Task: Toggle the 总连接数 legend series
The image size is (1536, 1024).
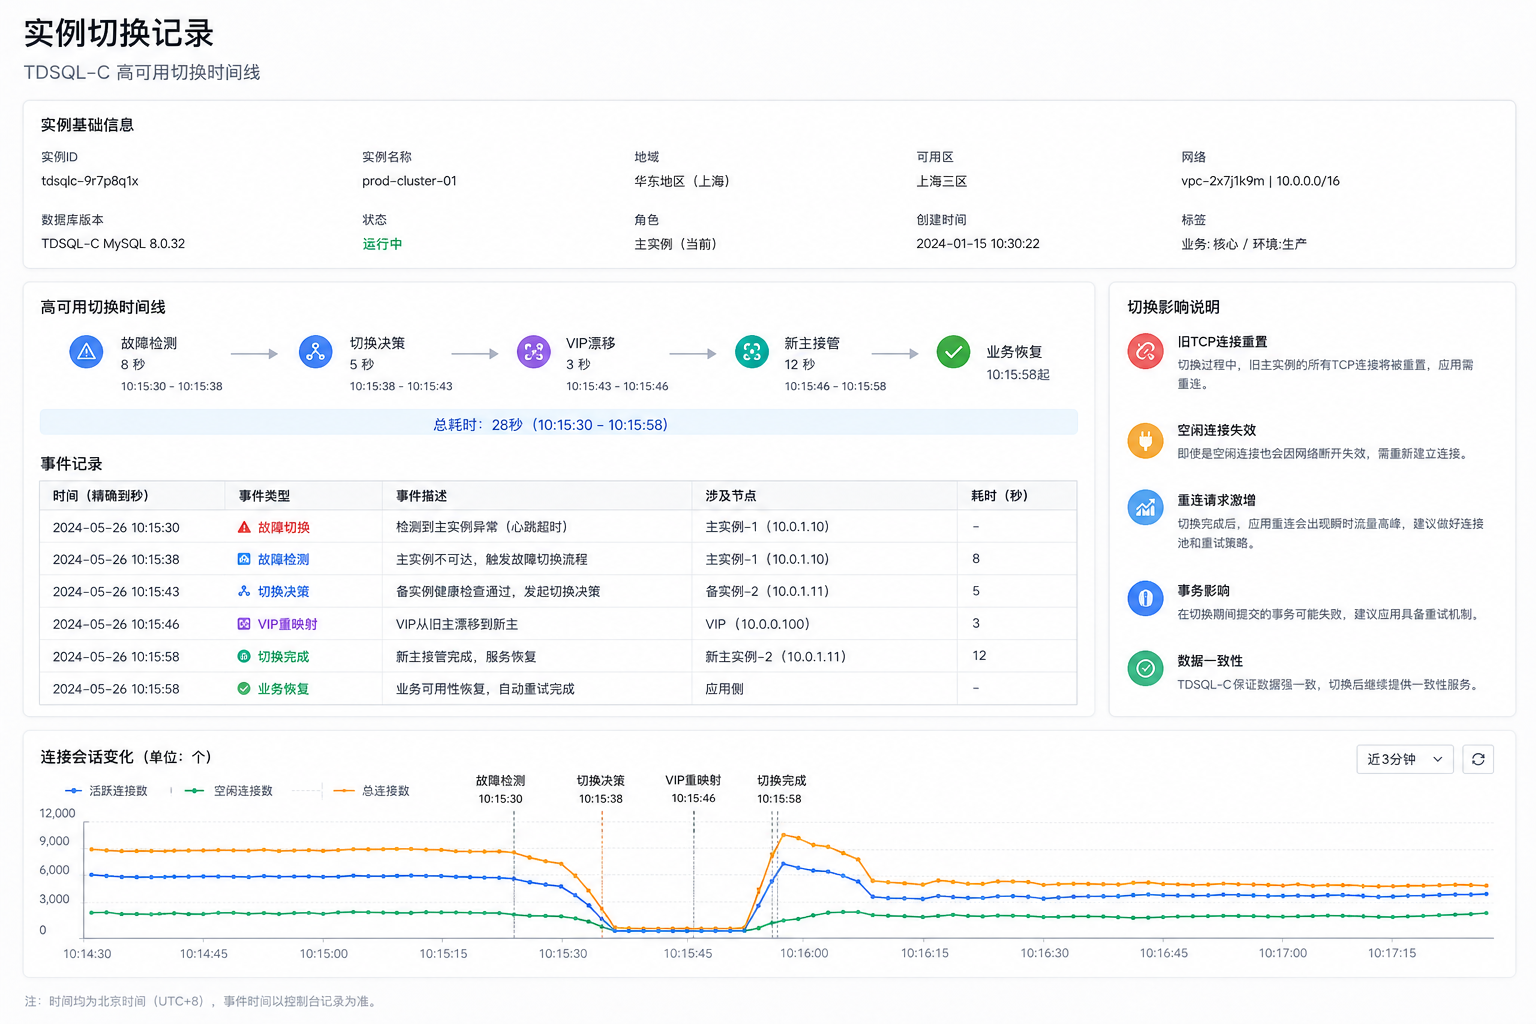Action: [372, 791]
